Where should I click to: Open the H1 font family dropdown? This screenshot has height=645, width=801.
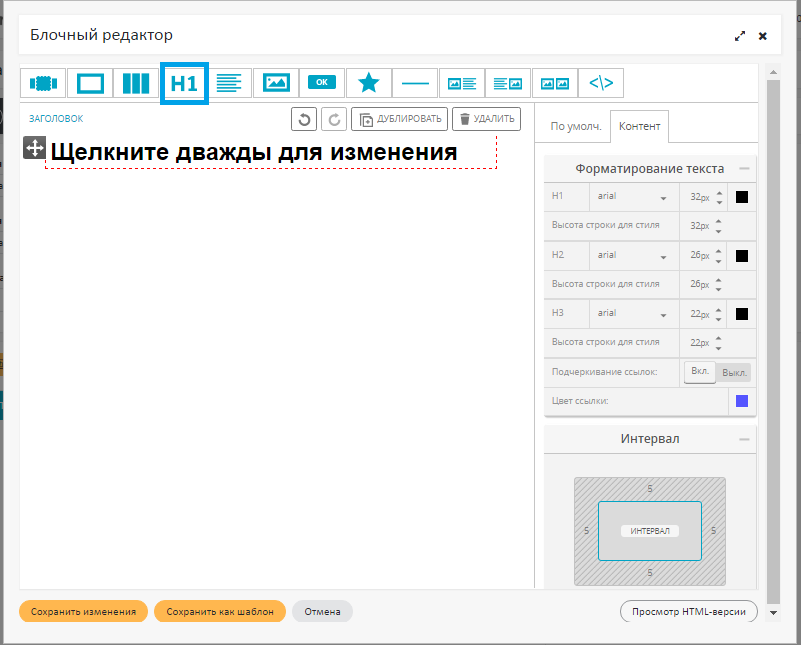633,197
